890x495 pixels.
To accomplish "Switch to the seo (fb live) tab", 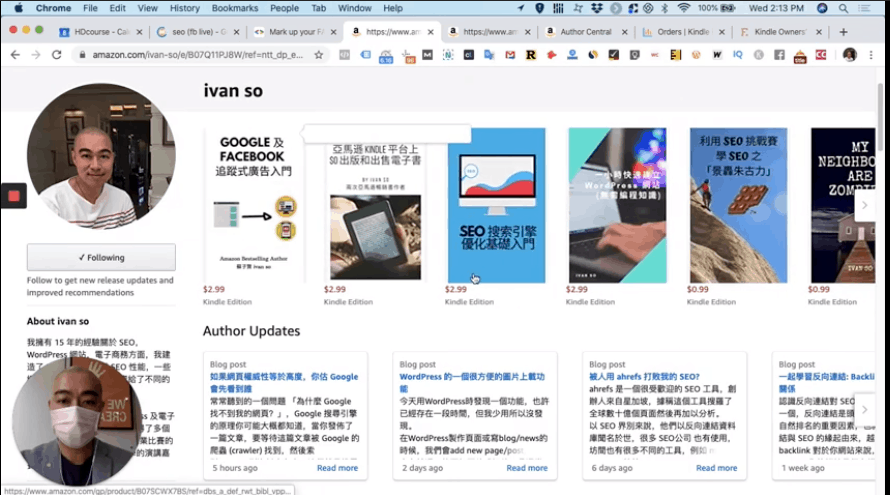I will coord(198,32).
